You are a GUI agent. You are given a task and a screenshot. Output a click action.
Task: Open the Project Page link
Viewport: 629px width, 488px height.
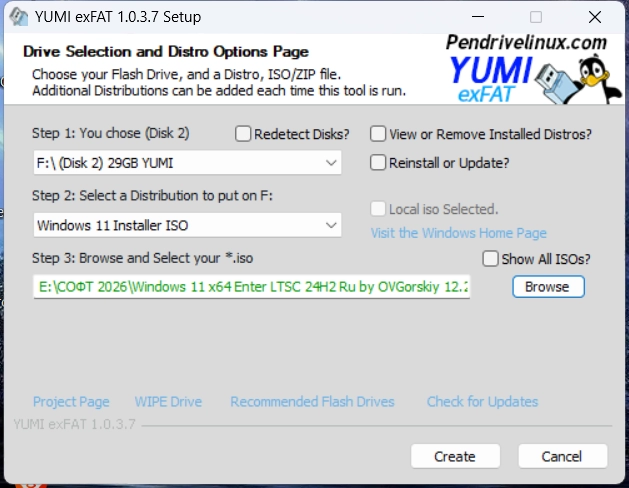tap(71, 401)
